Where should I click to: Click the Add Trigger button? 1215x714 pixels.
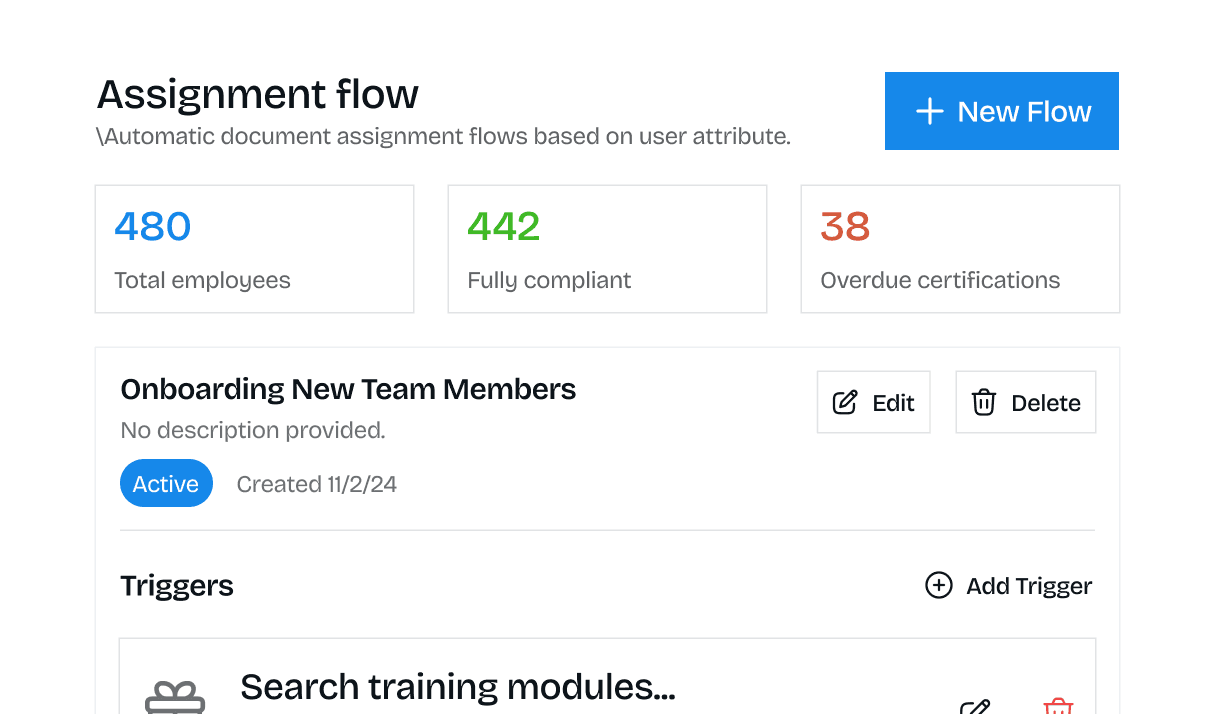1008,585
